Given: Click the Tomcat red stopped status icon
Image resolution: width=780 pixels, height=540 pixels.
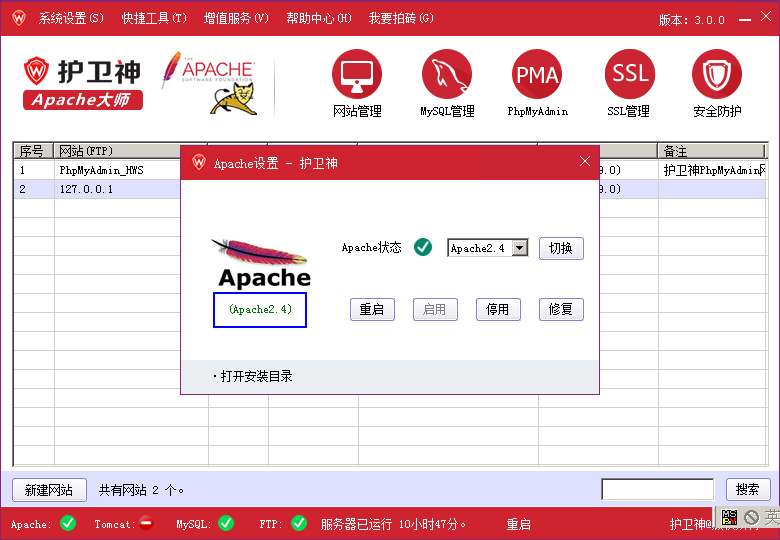Looking at the screenshot, I should 146,523.
